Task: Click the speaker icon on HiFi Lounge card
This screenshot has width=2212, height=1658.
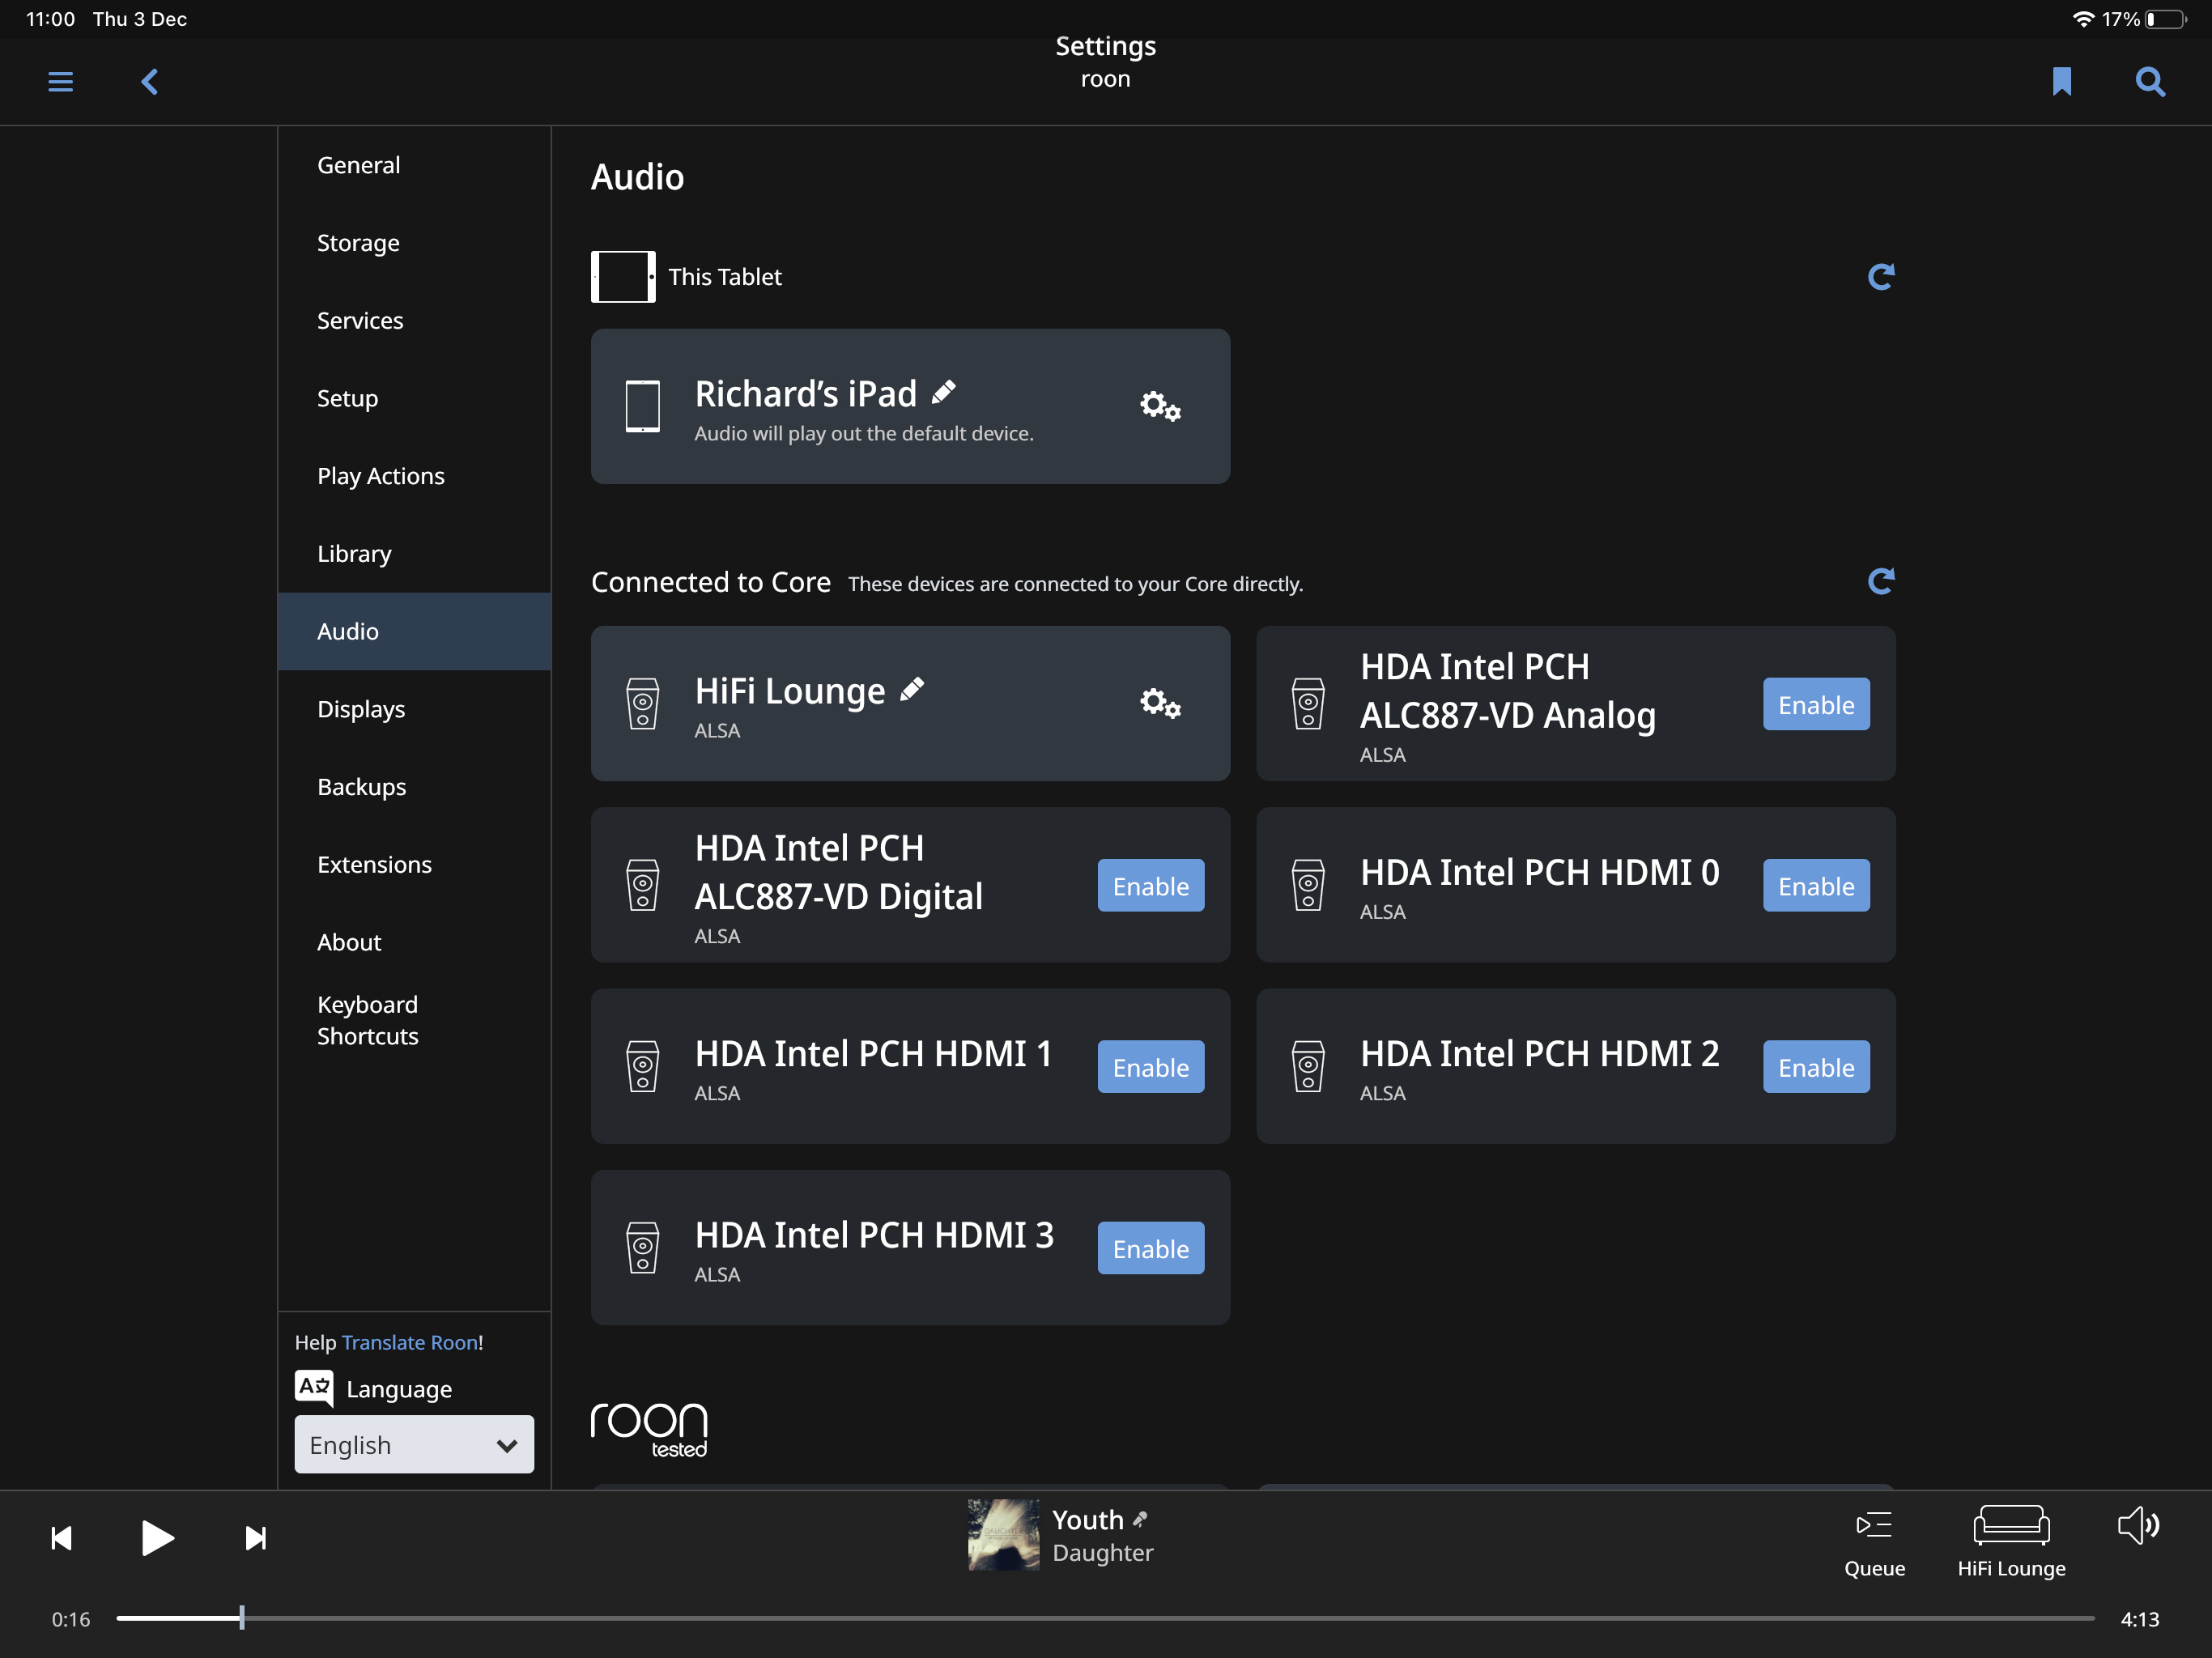Action: pyautogui.click(x=643, y=704)
